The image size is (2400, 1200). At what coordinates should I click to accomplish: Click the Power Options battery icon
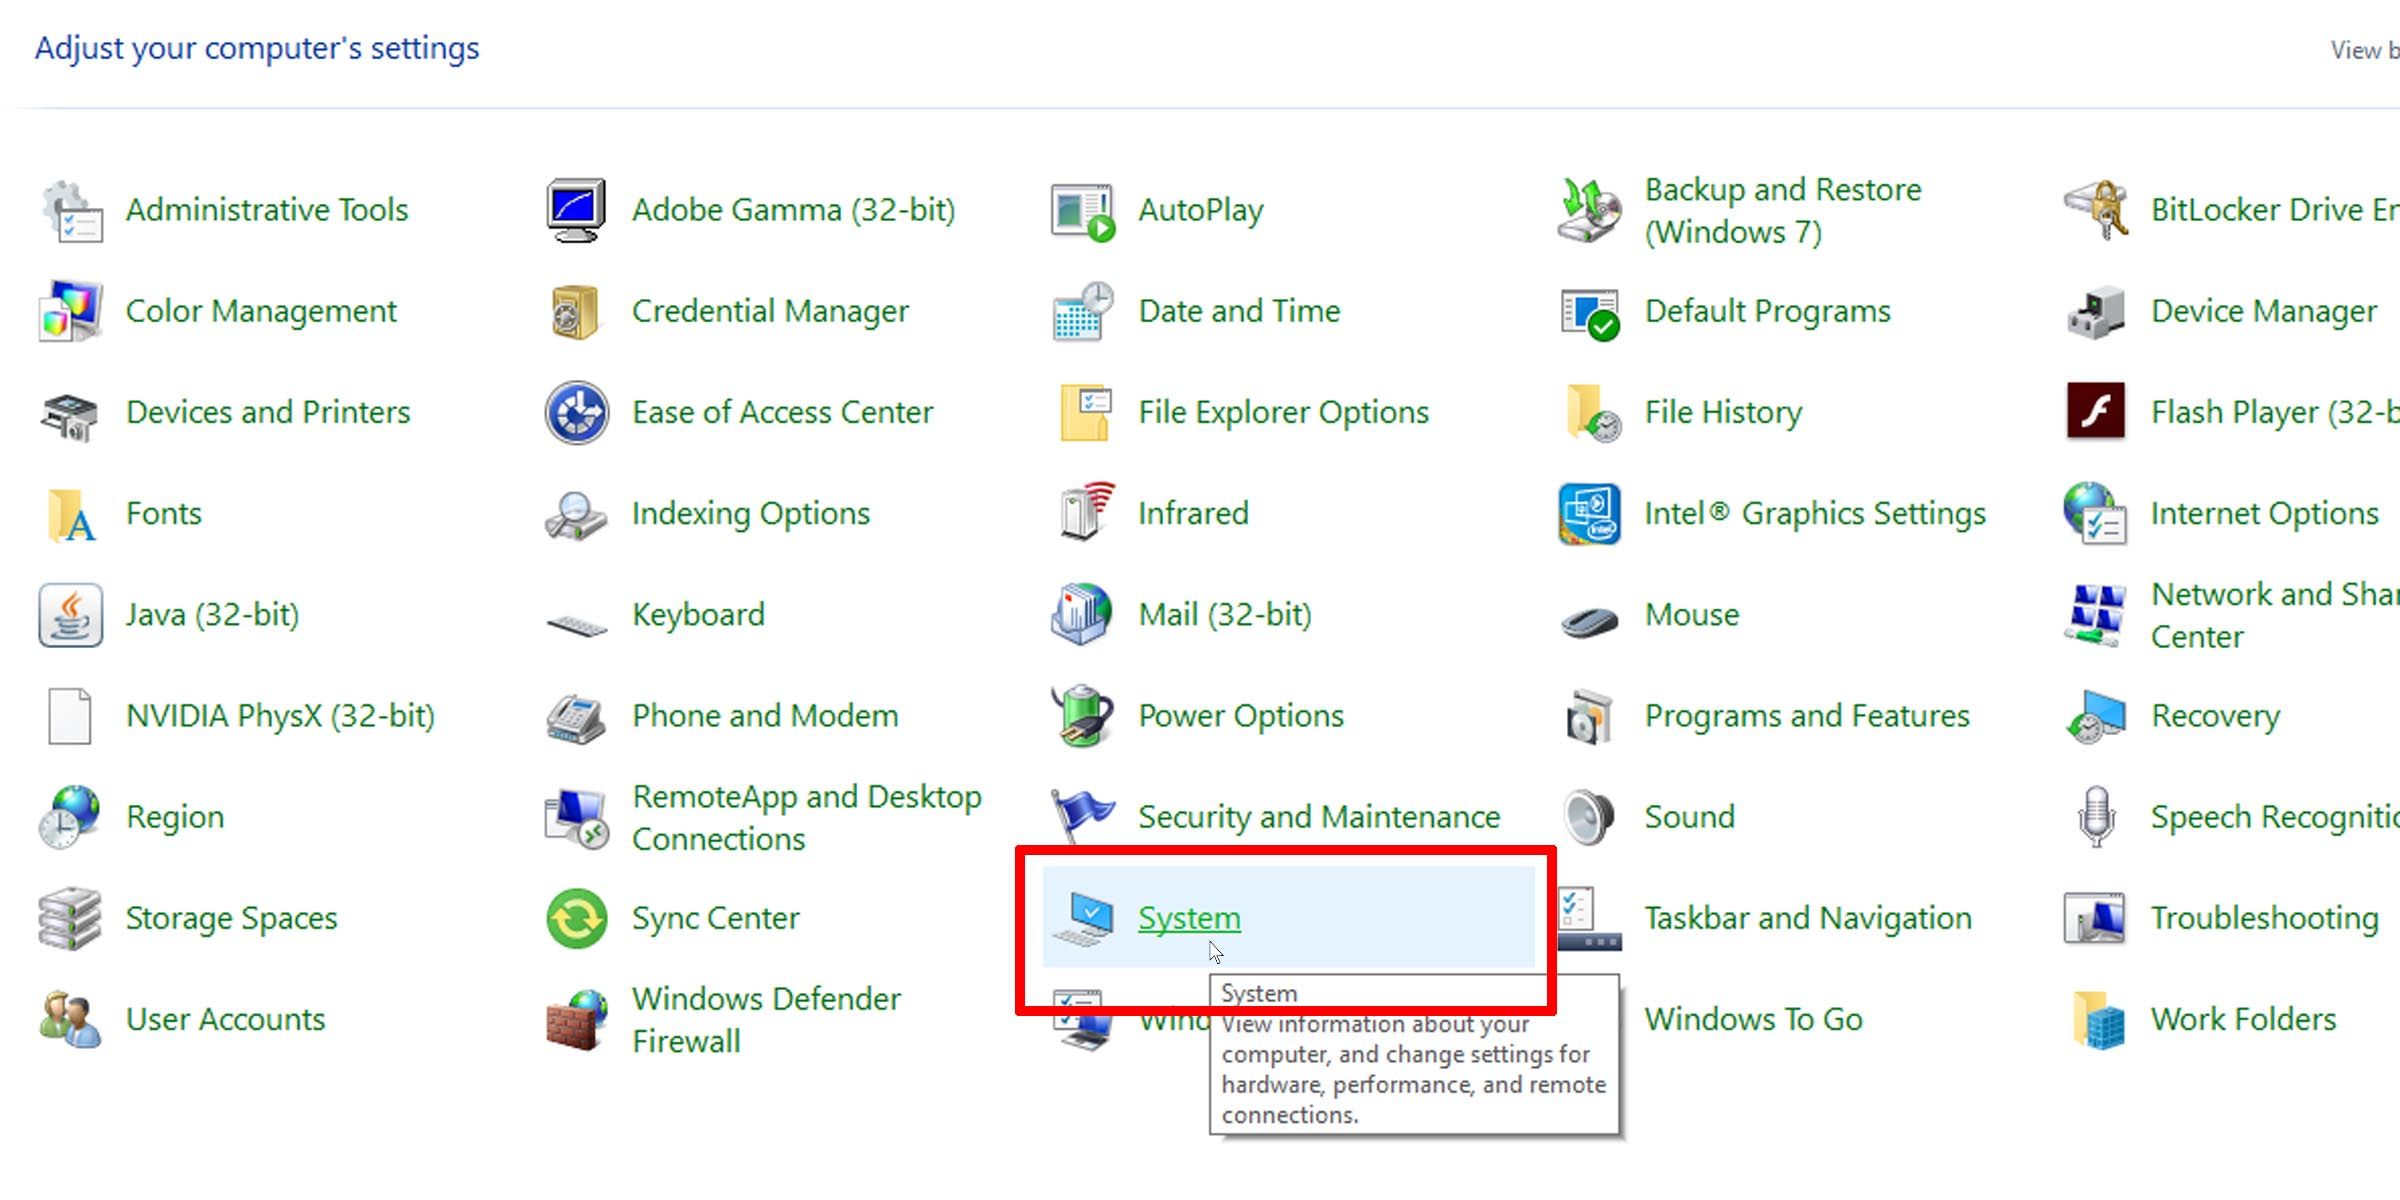pos(1082,716)
